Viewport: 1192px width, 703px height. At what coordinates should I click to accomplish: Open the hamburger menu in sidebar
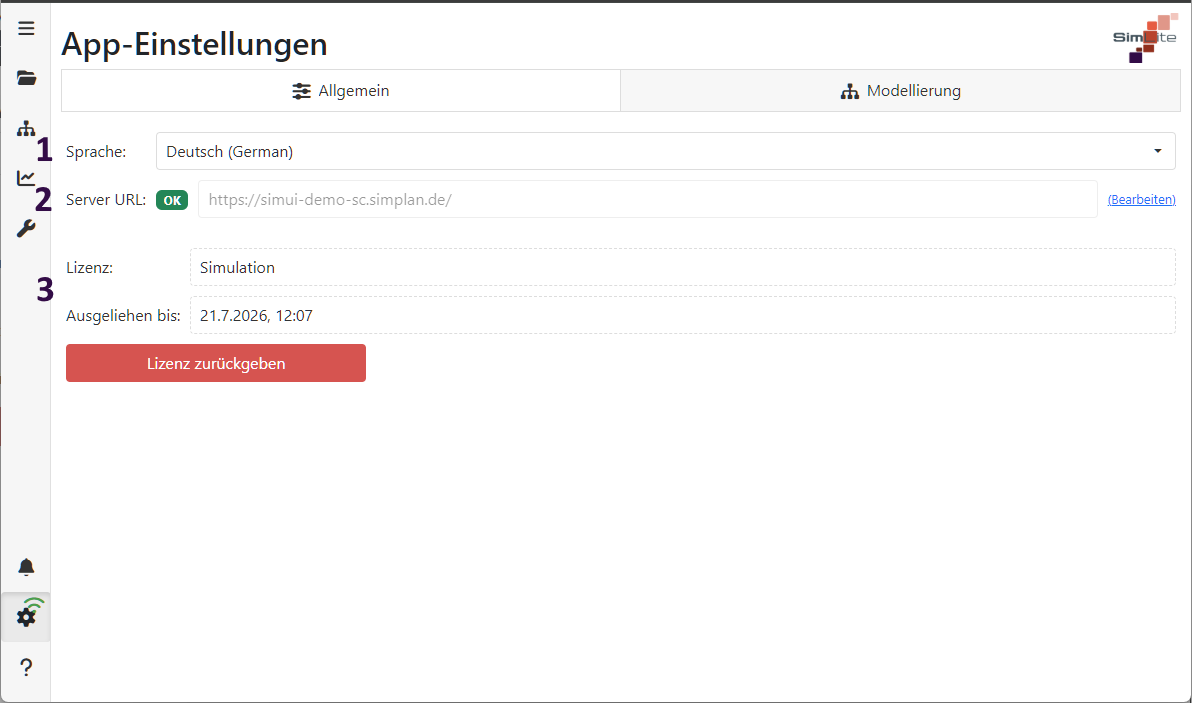pos(26,28)
